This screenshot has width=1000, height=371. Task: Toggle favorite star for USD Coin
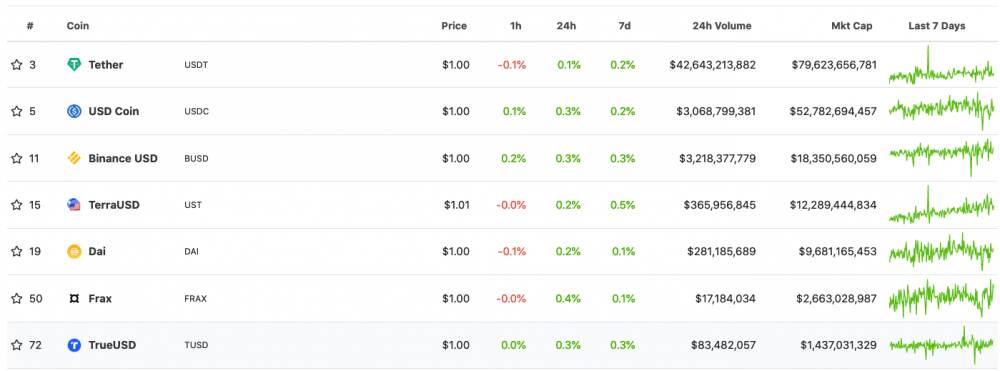[x=17, y=112]
